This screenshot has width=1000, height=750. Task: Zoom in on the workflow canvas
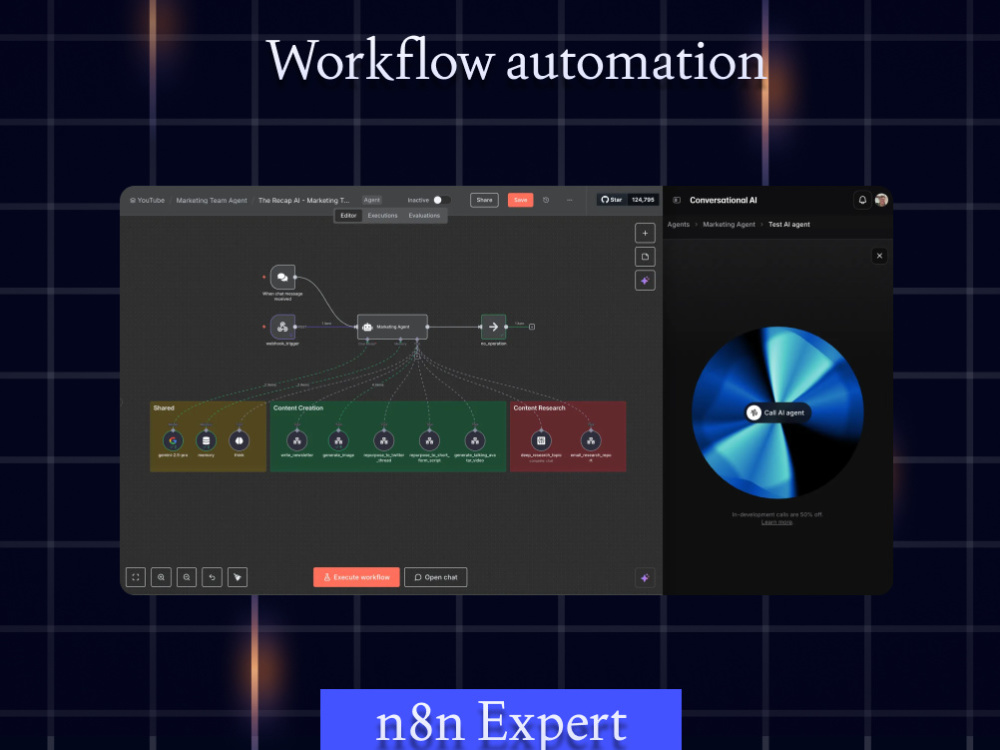[x=161, y=577]
